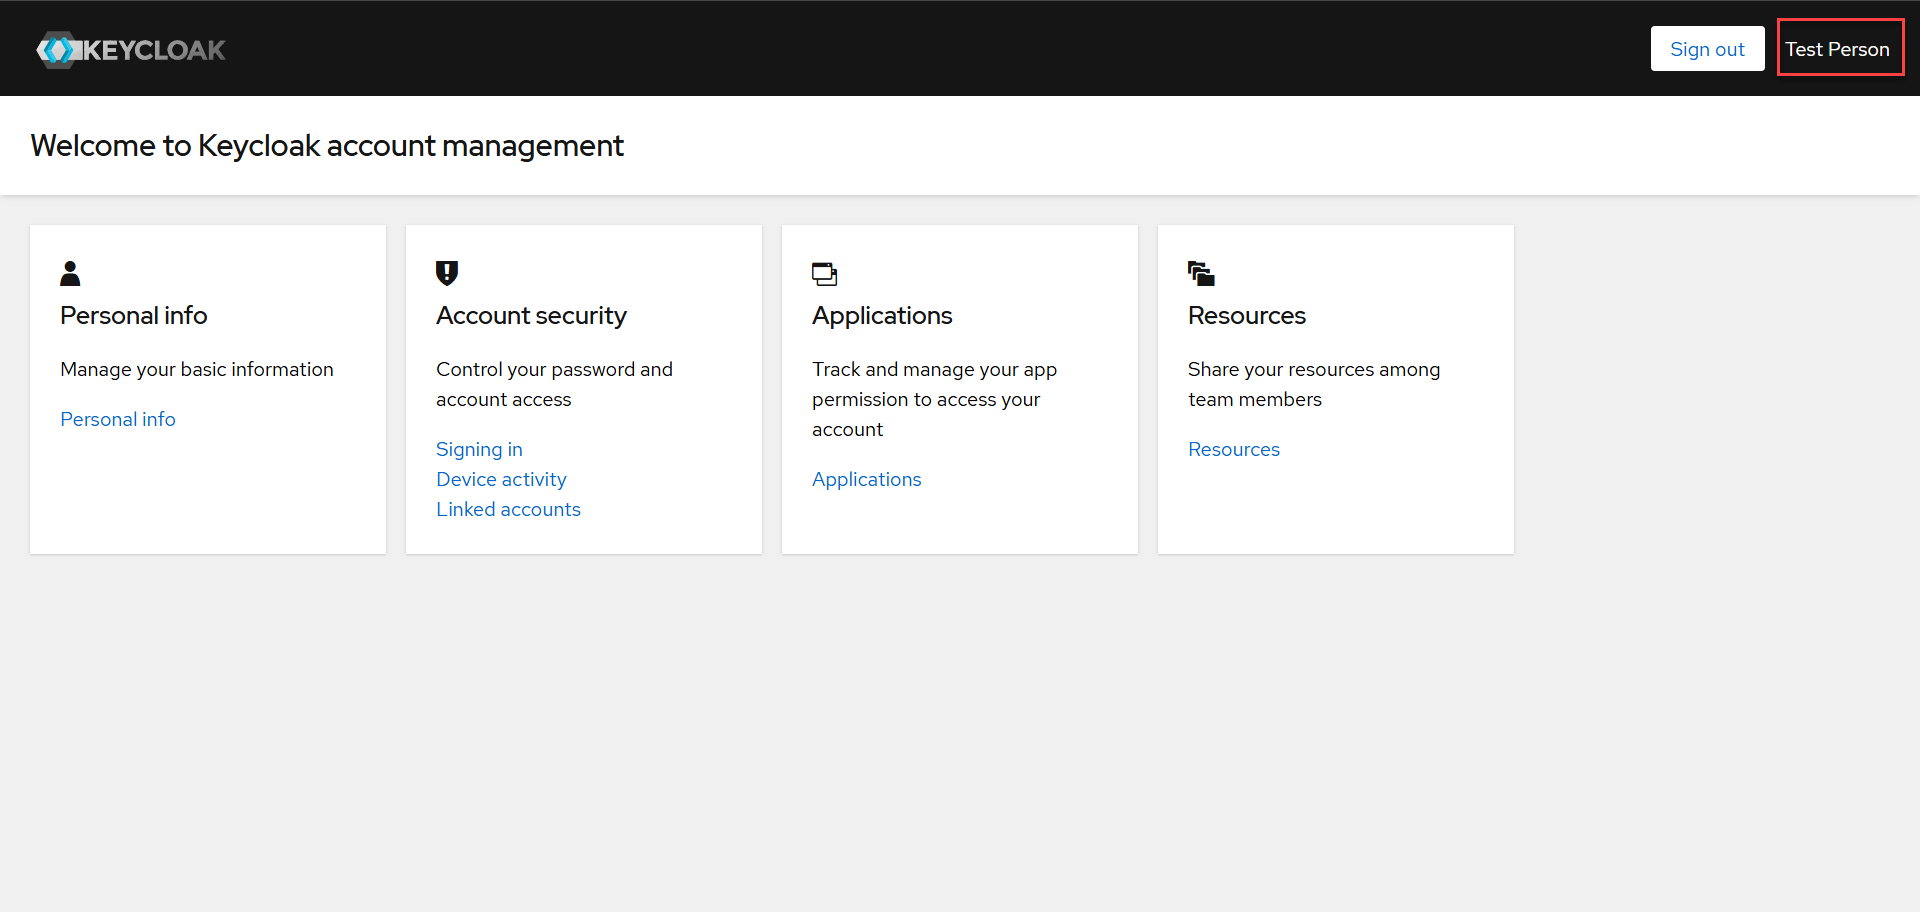Click the Account security card heading

pos(531,315)
